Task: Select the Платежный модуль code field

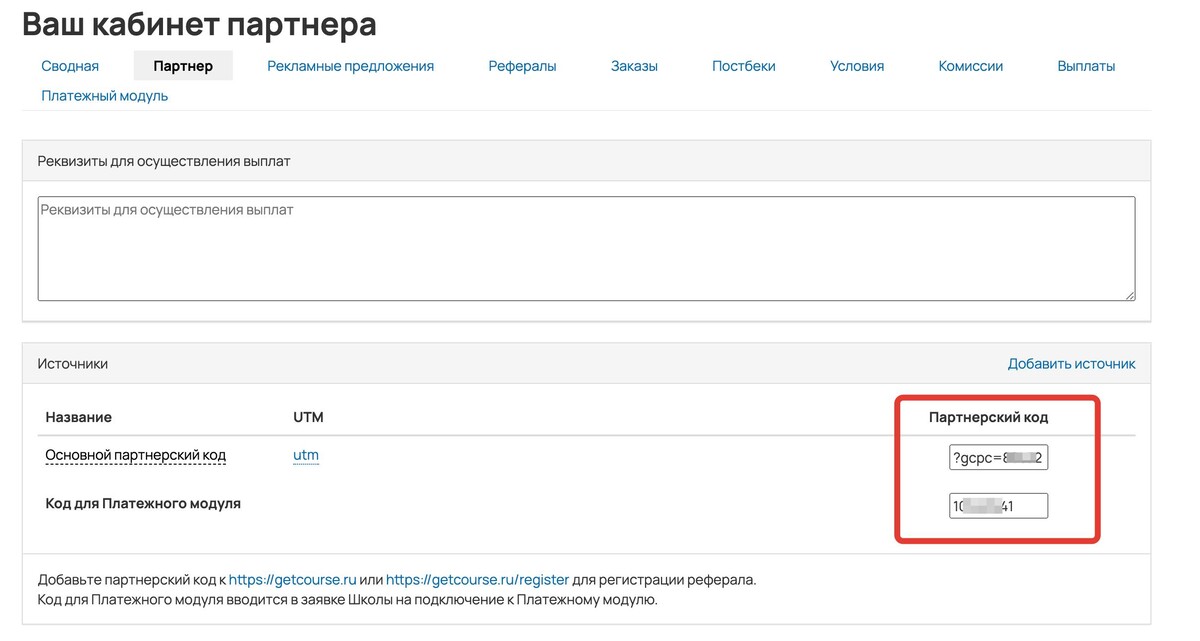Action: pyautogui.click(x=998, y=506)
